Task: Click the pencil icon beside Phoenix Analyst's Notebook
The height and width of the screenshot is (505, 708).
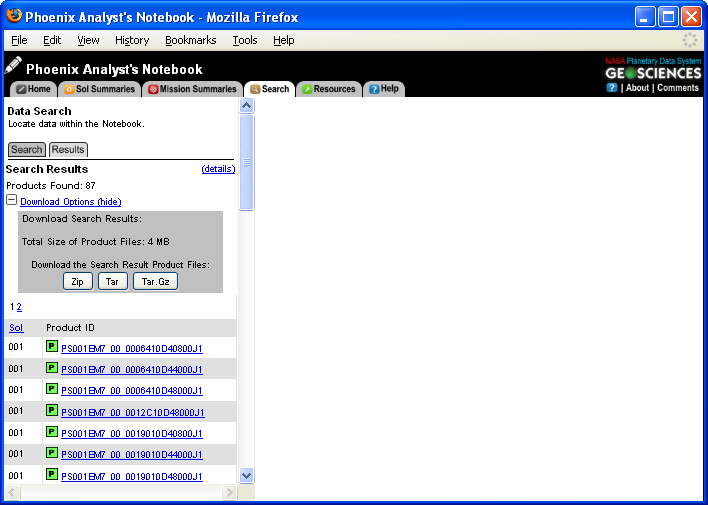Action: click(x=13, y=65)
